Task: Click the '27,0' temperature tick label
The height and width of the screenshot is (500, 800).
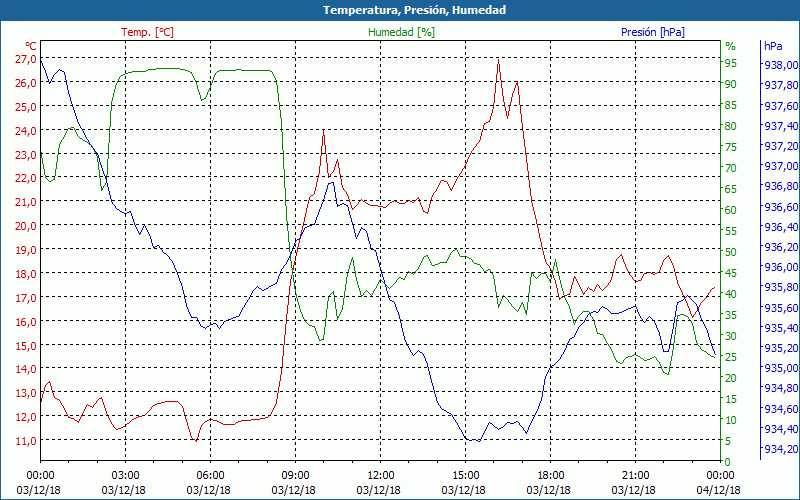Action: coord(26,59)
